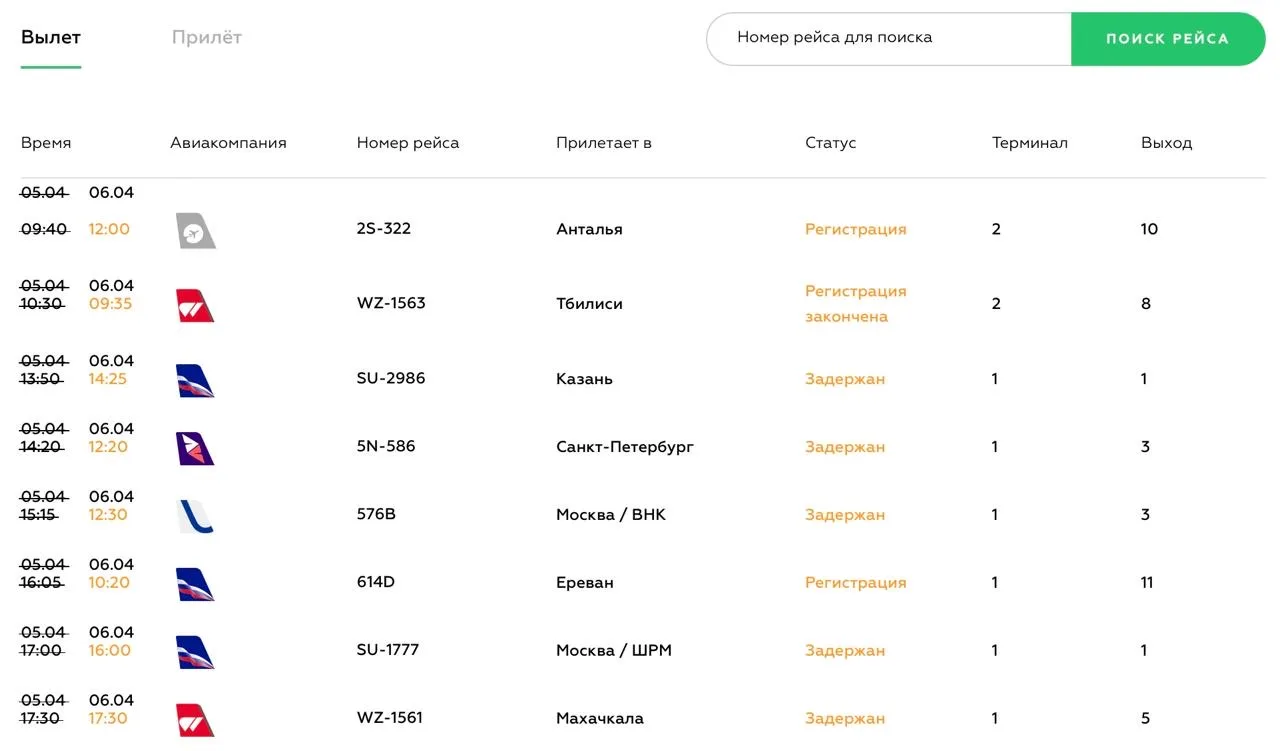
Task: Click Регистрация закончена status for Тбилиси
Action: point(856,304)
